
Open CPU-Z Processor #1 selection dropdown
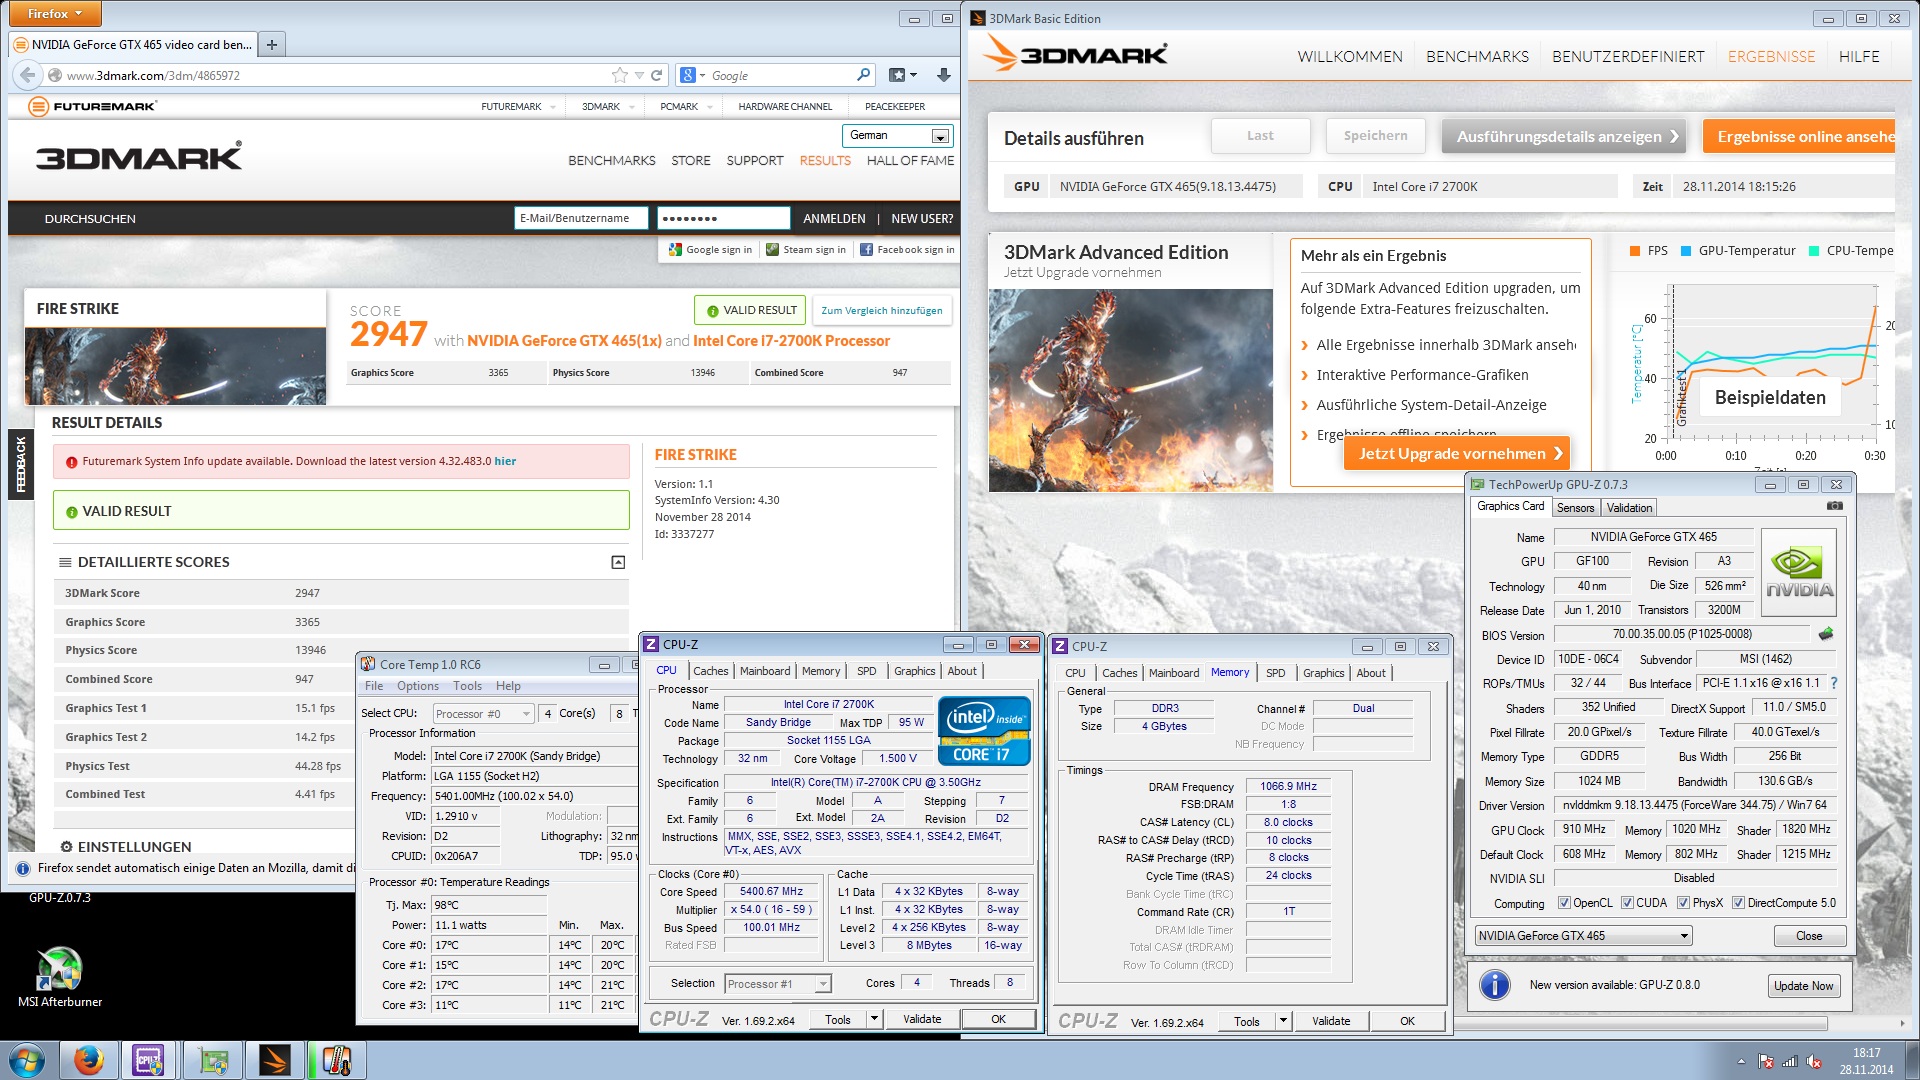777,984
